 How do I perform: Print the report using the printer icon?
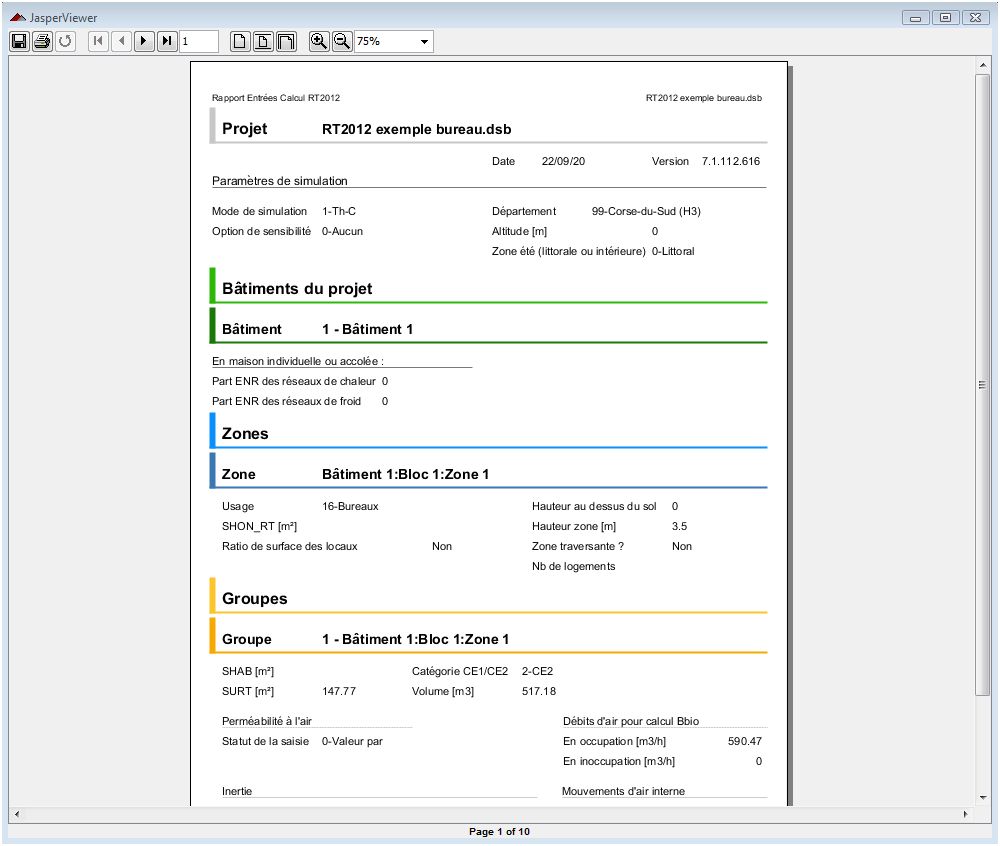pyautogui.click(x=42, y=41)
